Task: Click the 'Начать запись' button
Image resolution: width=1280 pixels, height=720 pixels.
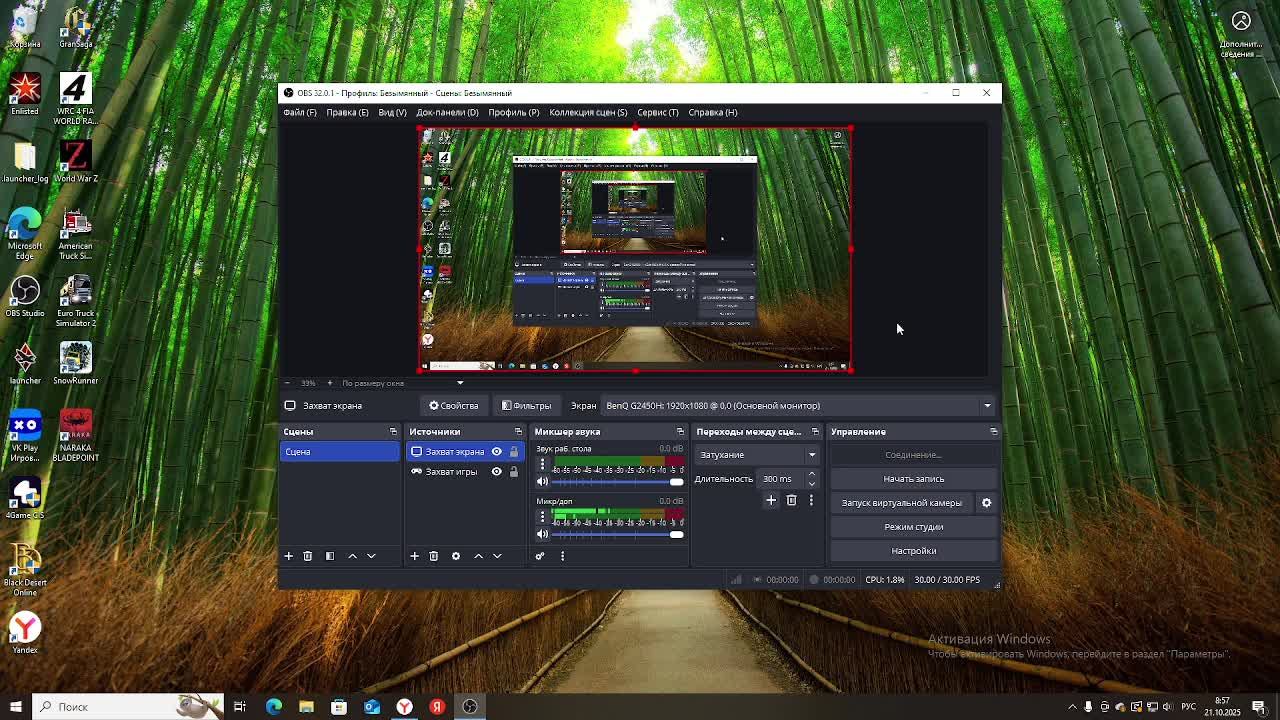Action: [913, 479]
